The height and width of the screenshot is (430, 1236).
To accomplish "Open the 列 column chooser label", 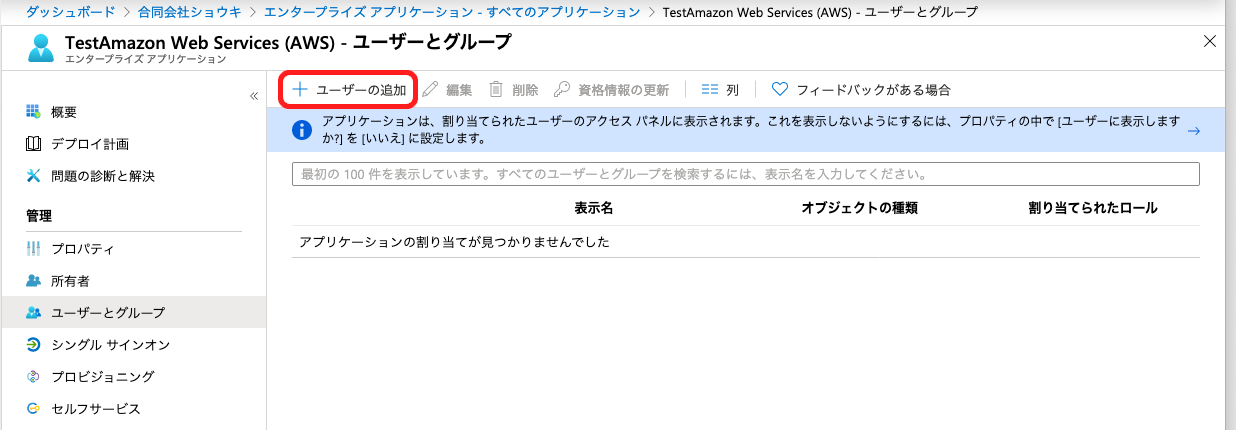I will pyautogui.click(x=733, y=90).
